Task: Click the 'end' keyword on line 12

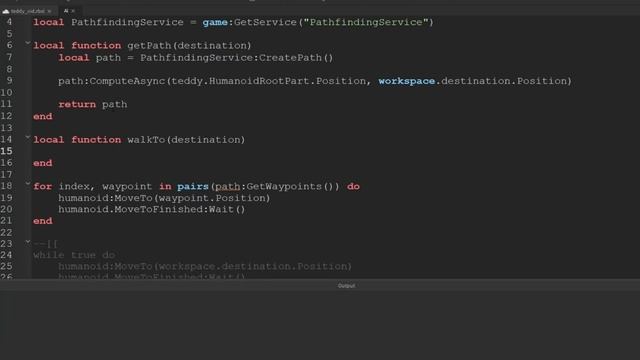Action: [43, 116]
